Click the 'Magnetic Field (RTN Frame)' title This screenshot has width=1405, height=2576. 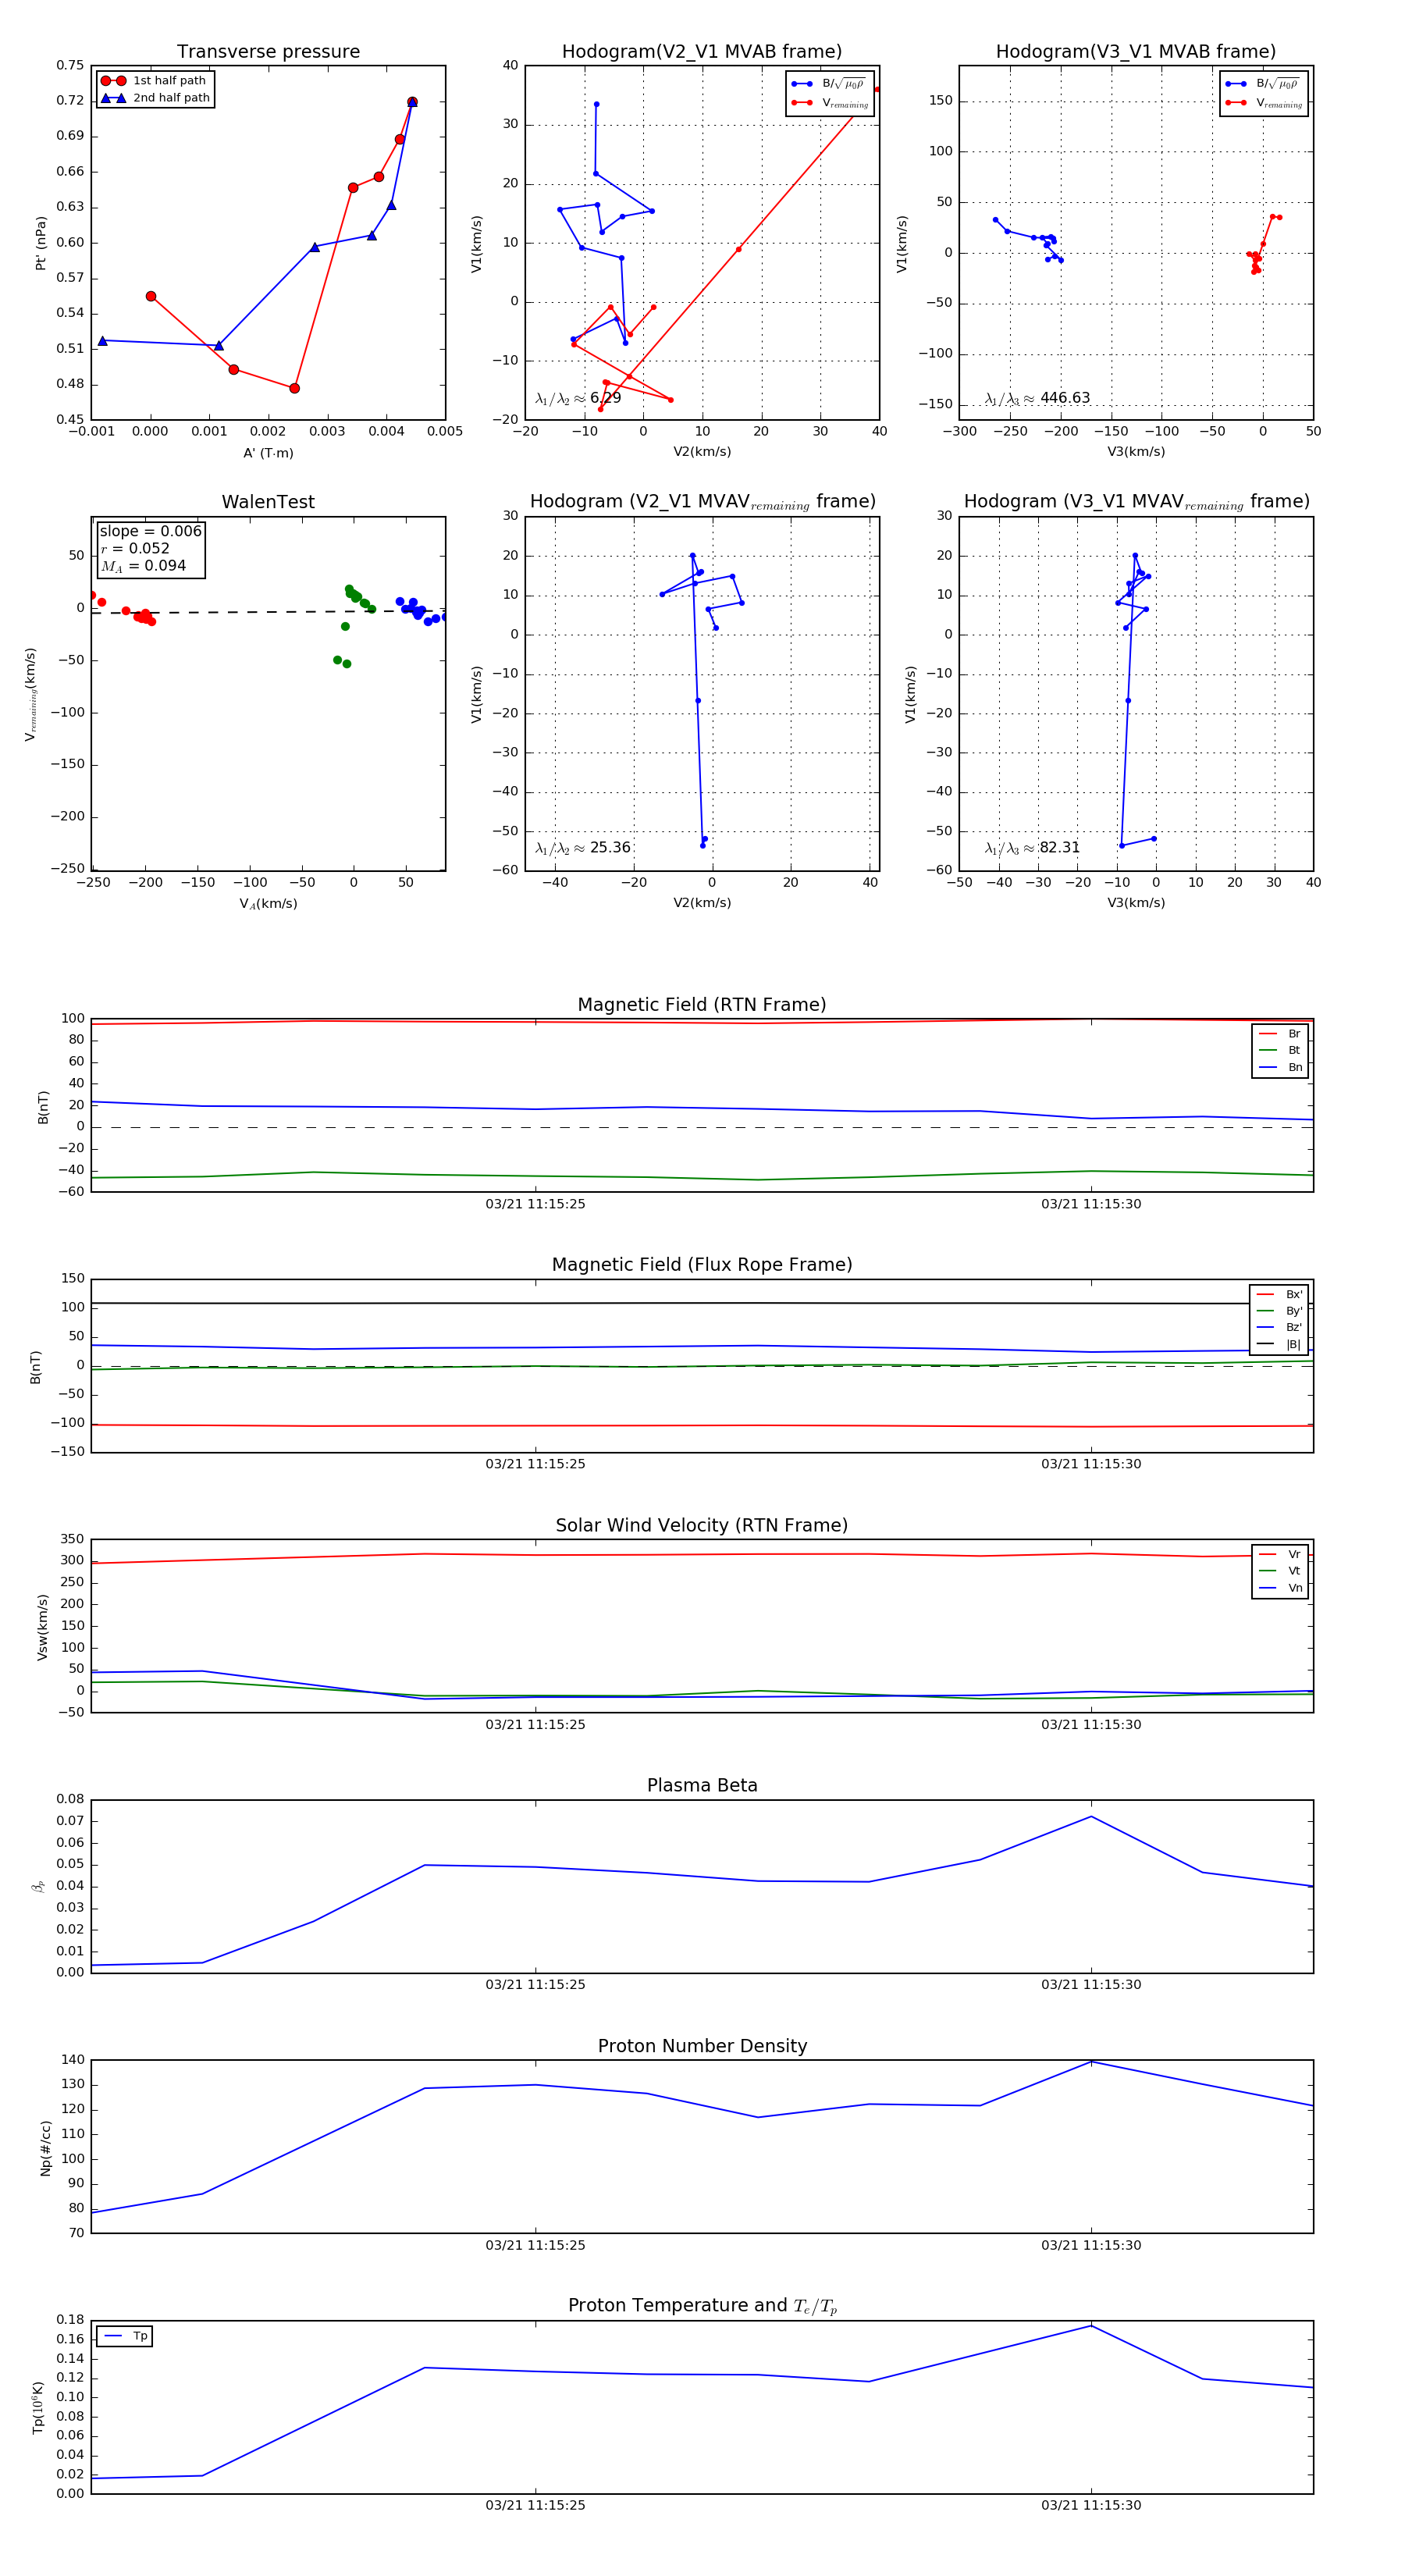pyautogui.click(x=702, y=1005)
